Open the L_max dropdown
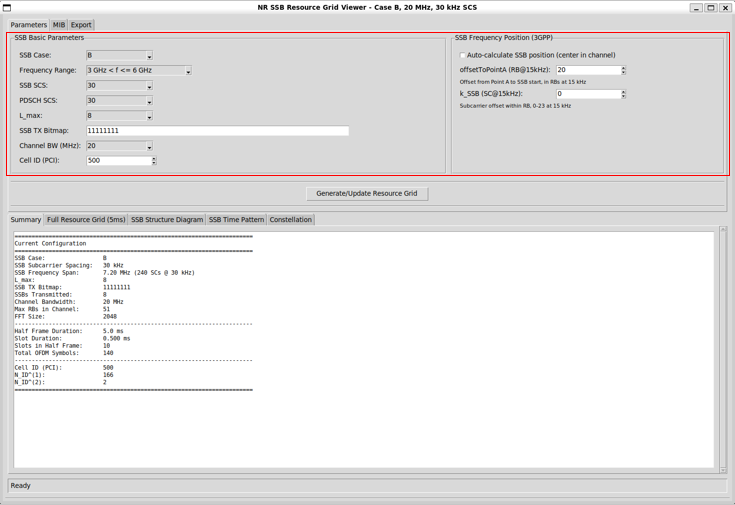The image size is (735, 505). (x=120, y=115)
